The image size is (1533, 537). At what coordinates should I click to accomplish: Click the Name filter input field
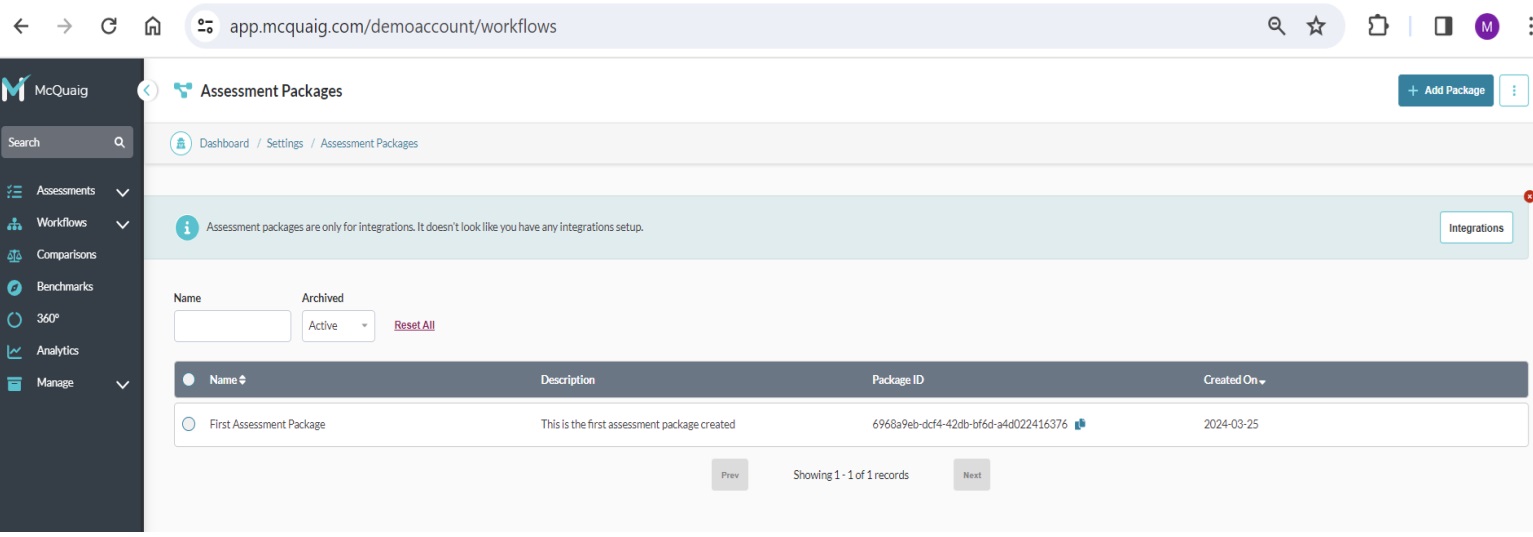click(x=232, y=326)
